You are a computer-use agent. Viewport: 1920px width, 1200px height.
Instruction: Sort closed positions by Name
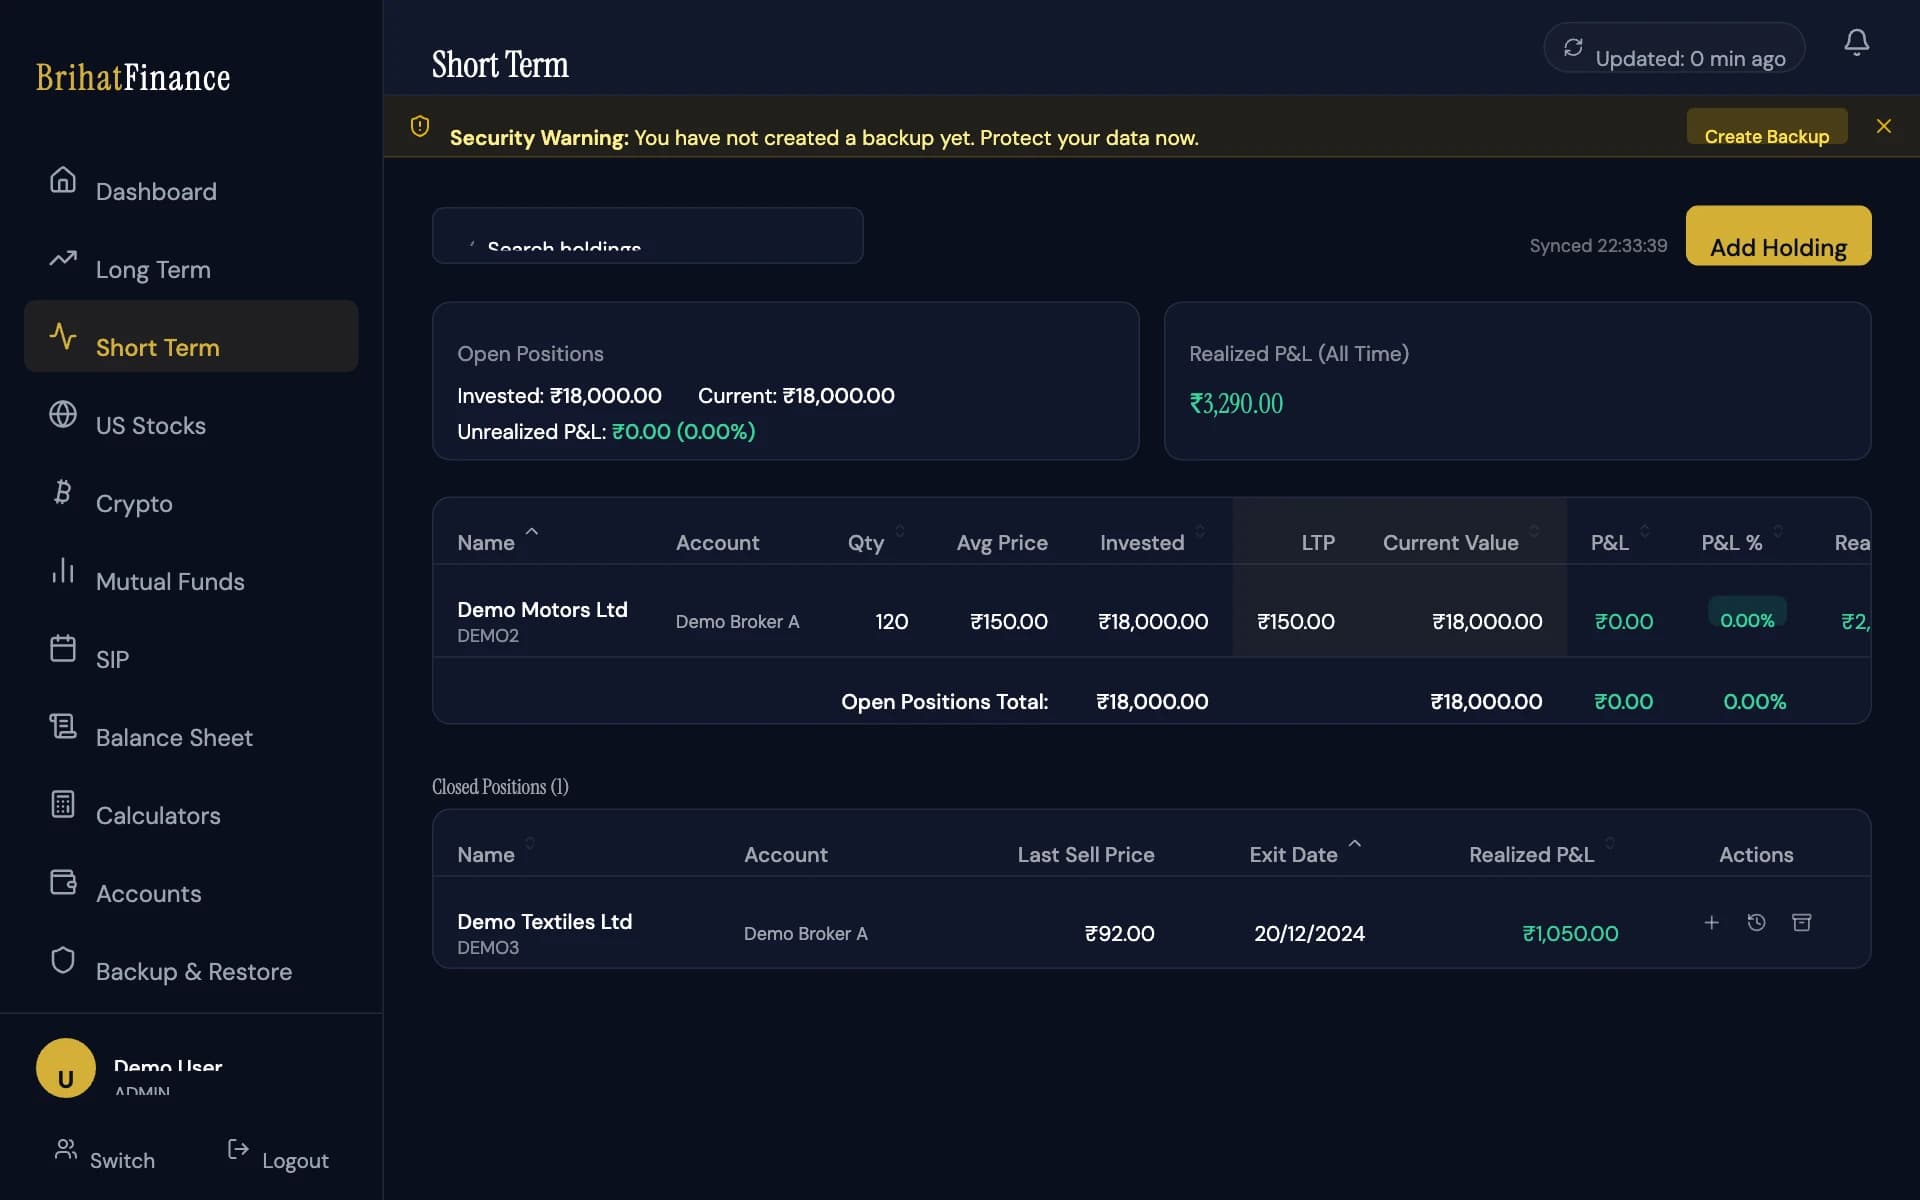click(x=496, y=853)
